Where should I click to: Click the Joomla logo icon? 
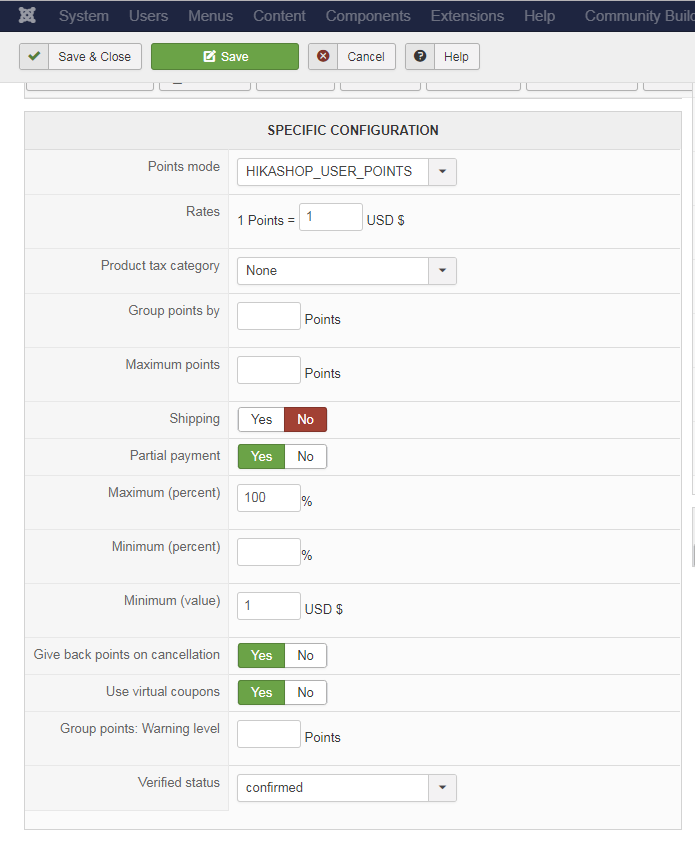click(28, 16)
